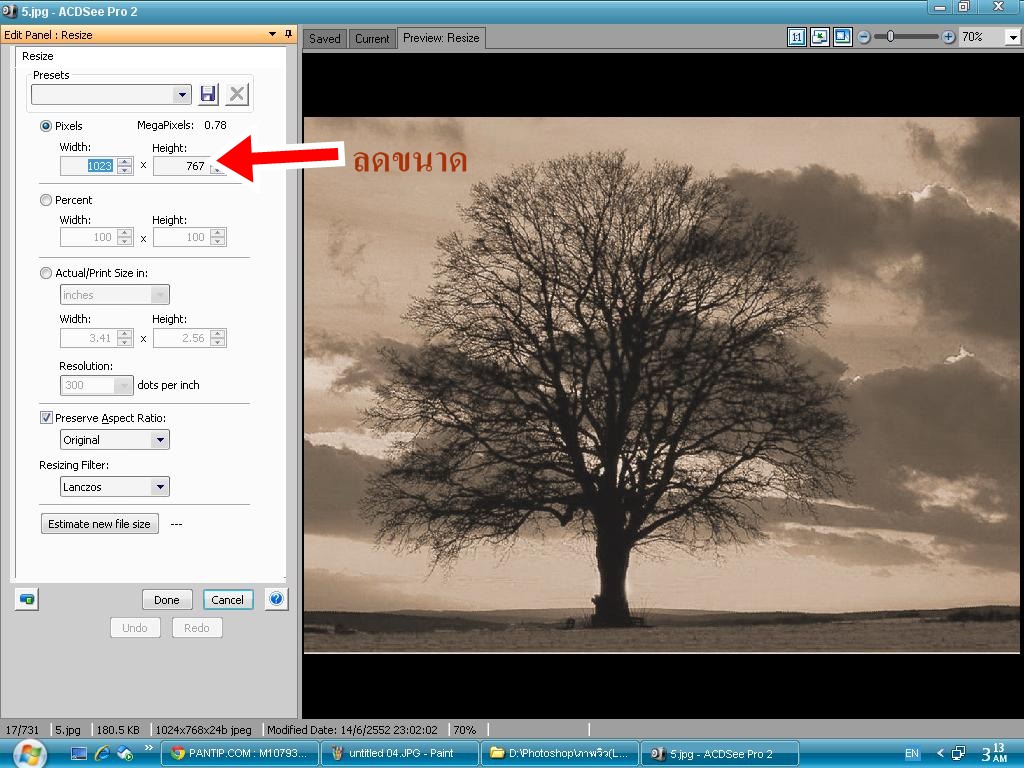Expand hidden quick launch icons chevron
1024x768 pixels.
(149, 748)
